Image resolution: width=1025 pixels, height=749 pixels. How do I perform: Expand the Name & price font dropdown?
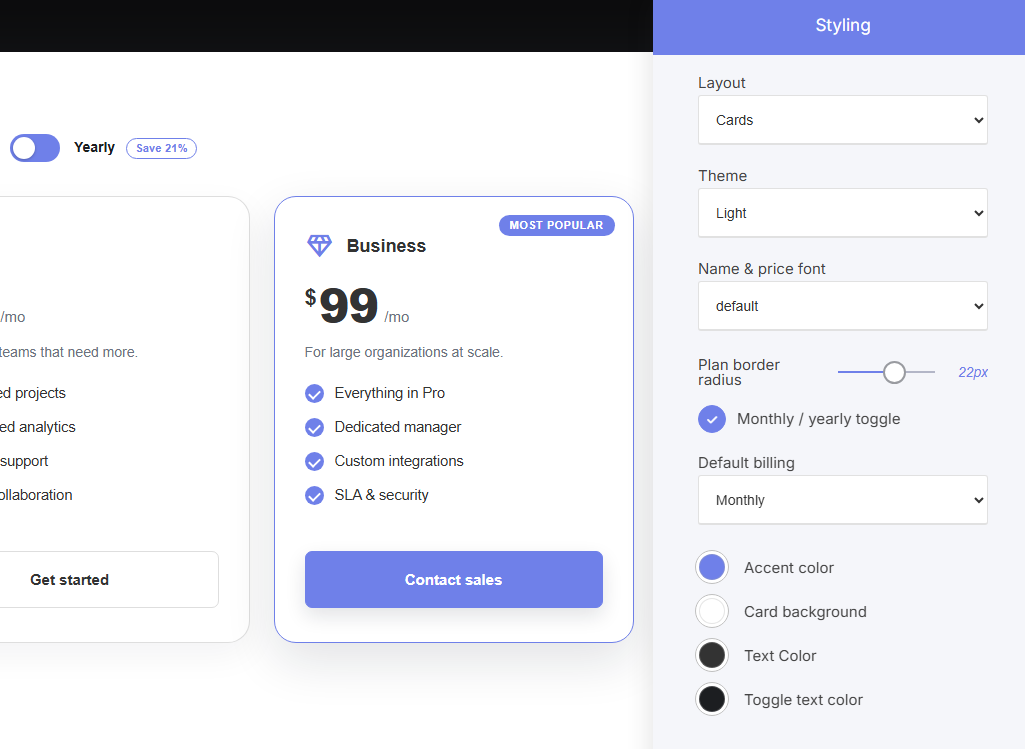point(843,306)
